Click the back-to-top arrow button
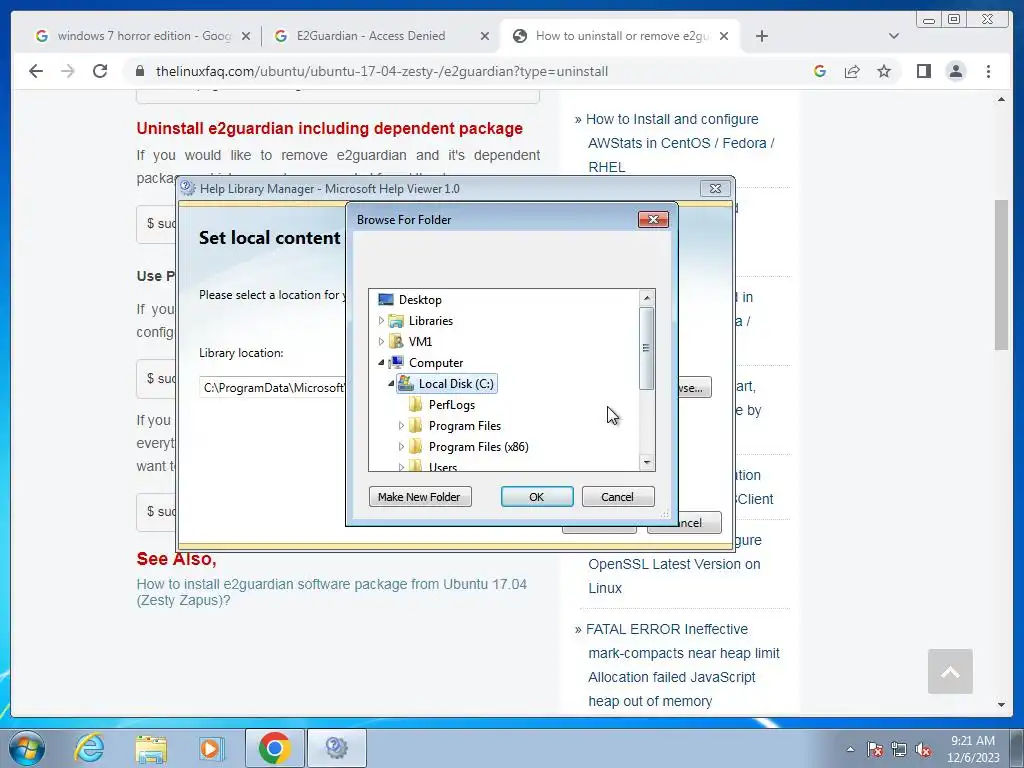 (x=950, y=671)
